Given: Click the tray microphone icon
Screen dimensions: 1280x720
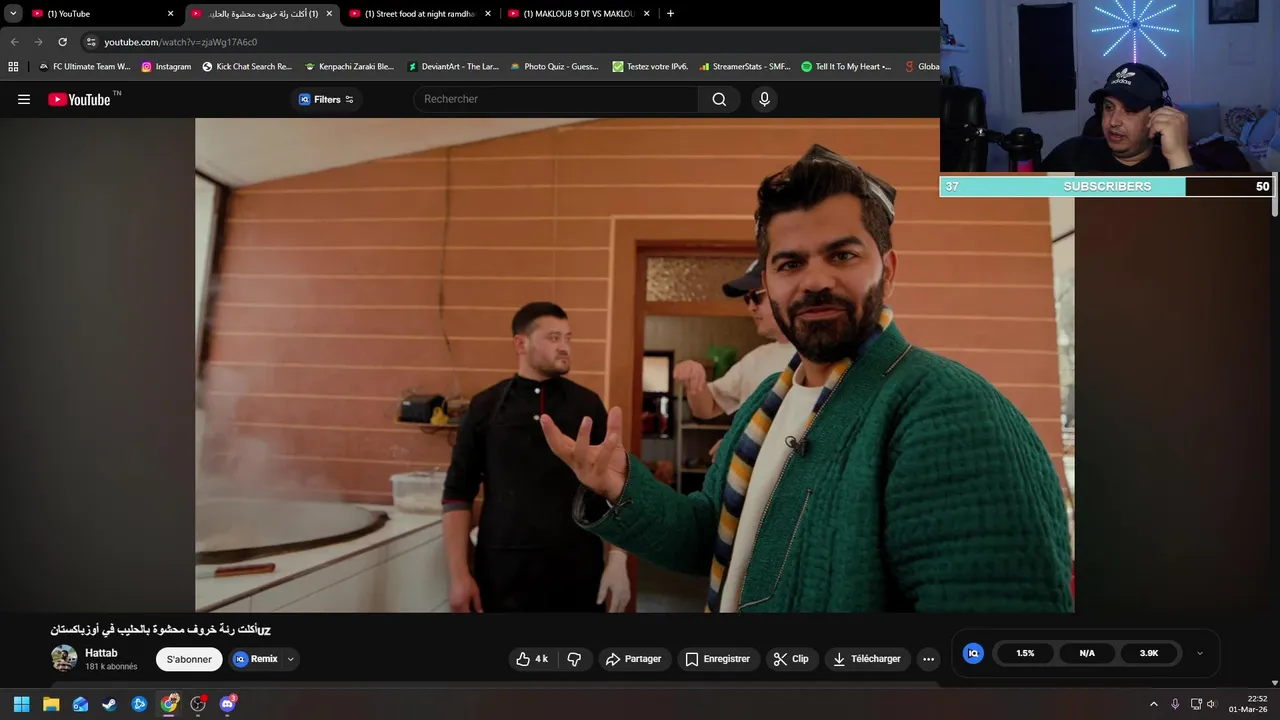Looking at the screenshot, I should (1175, 704).
